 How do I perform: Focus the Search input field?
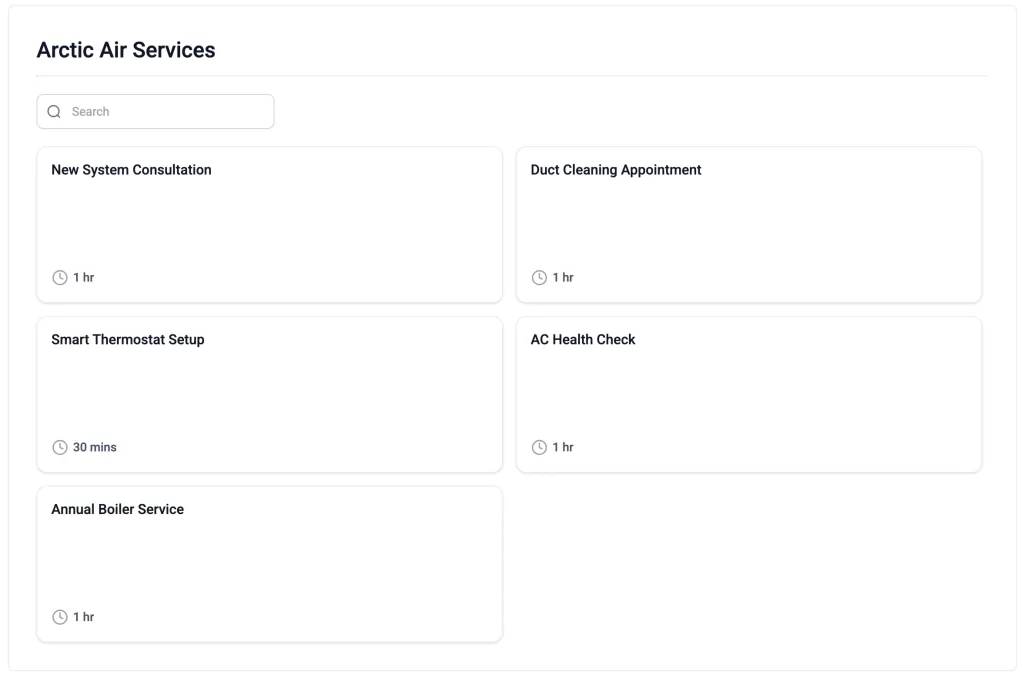pos(165,112)
